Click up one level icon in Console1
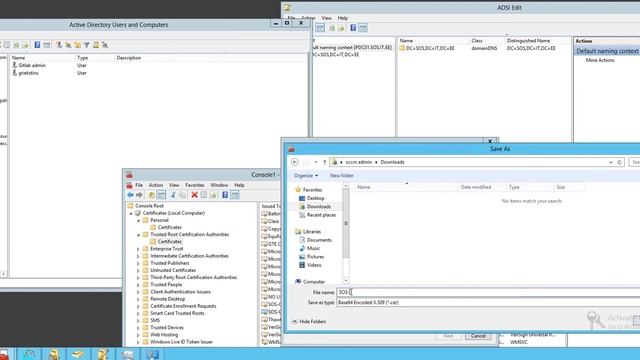 [151, 195]
